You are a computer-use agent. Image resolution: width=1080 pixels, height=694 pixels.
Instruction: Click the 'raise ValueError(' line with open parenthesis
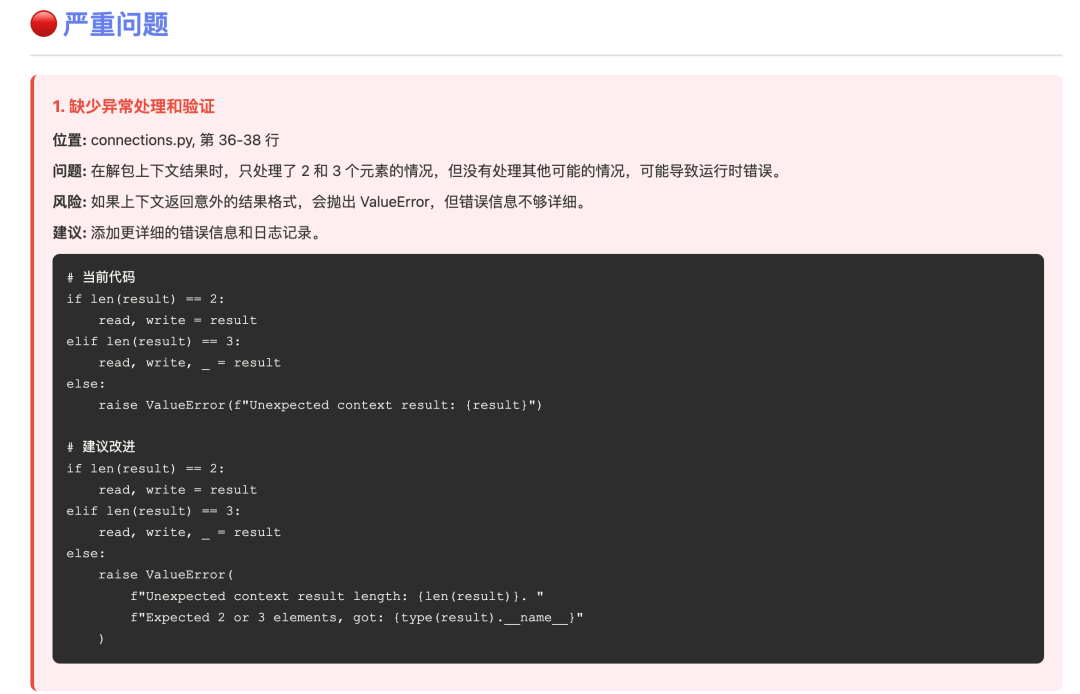[165, 575]
